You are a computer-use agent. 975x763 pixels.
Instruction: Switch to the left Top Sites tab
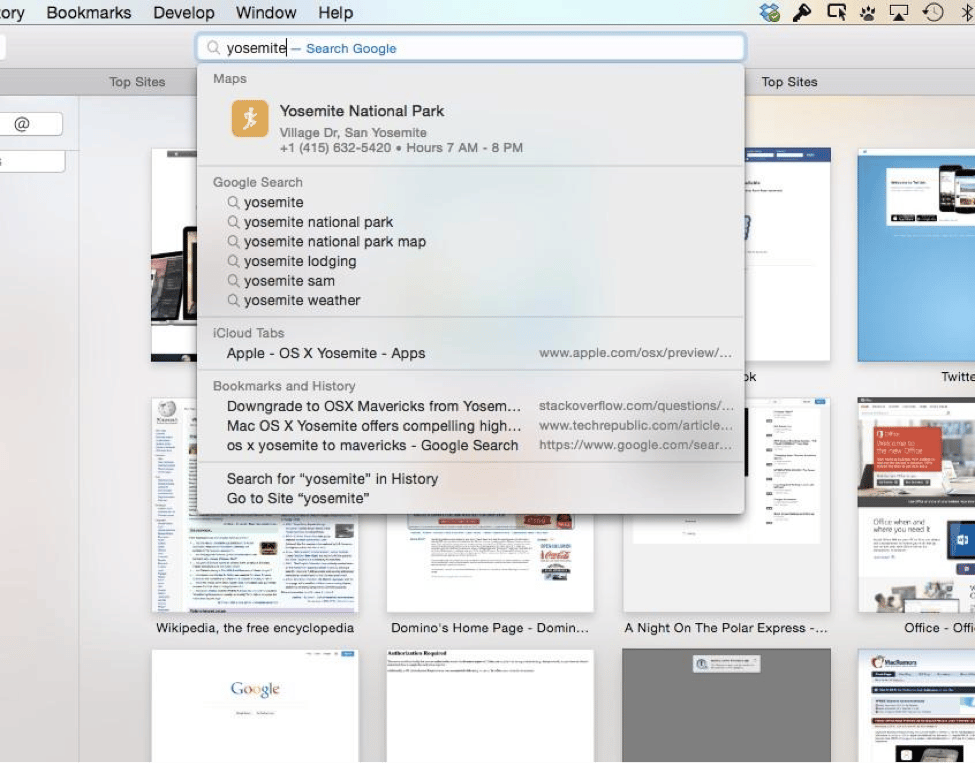click(x=137, y=82)
